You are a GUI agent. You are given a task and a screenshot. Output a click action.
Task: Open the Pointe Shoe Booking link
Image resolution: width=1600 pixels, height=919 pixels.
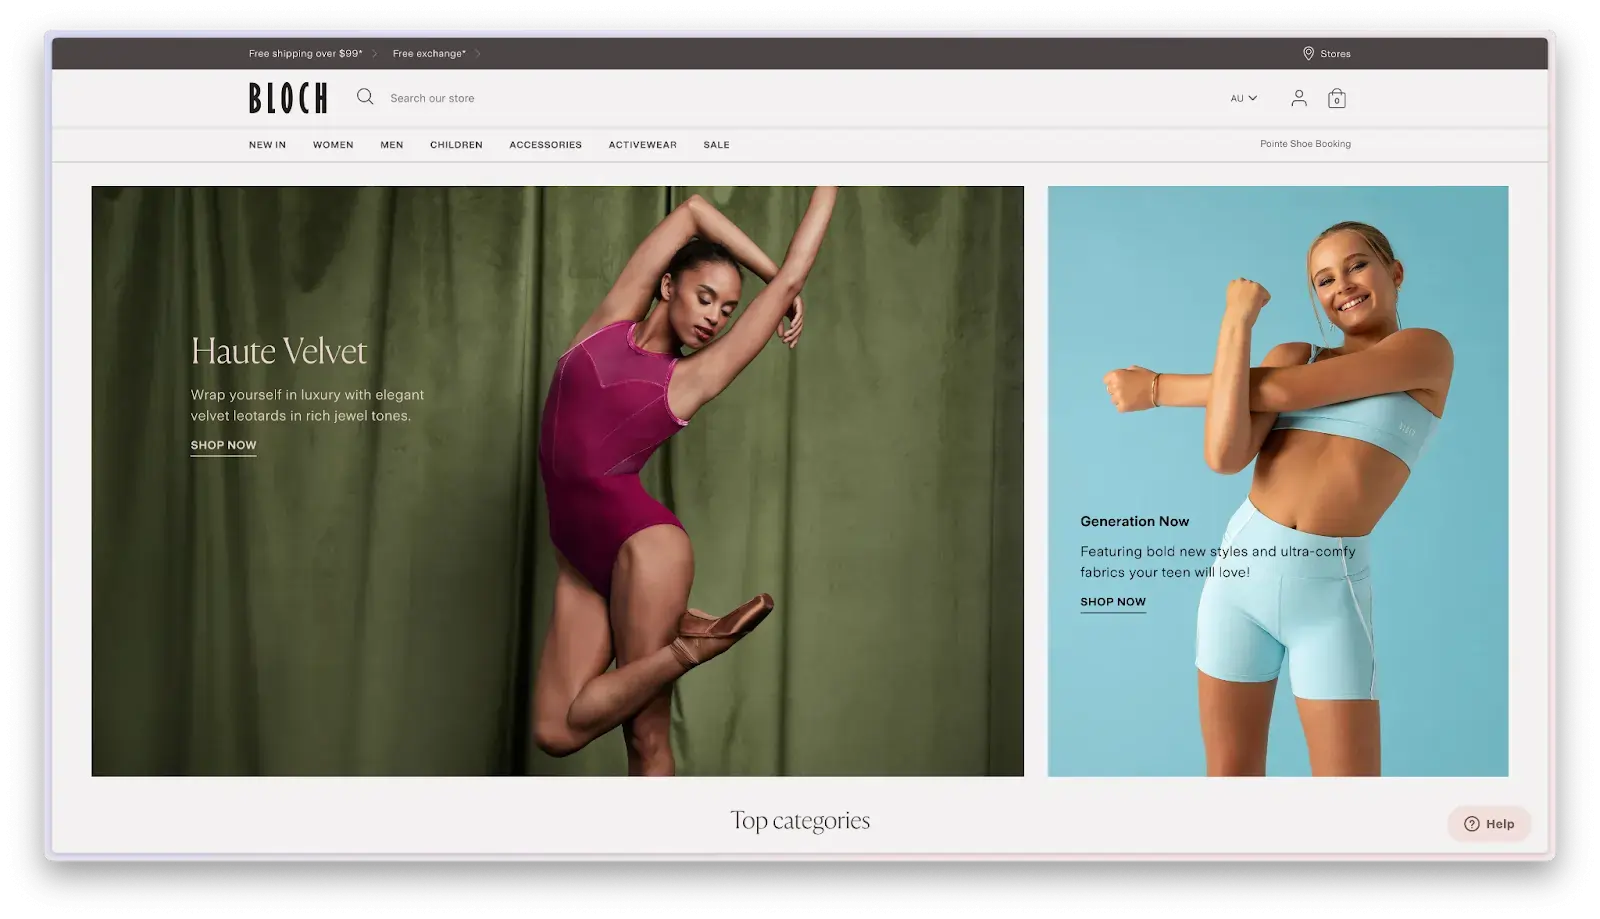(1304, 144)
